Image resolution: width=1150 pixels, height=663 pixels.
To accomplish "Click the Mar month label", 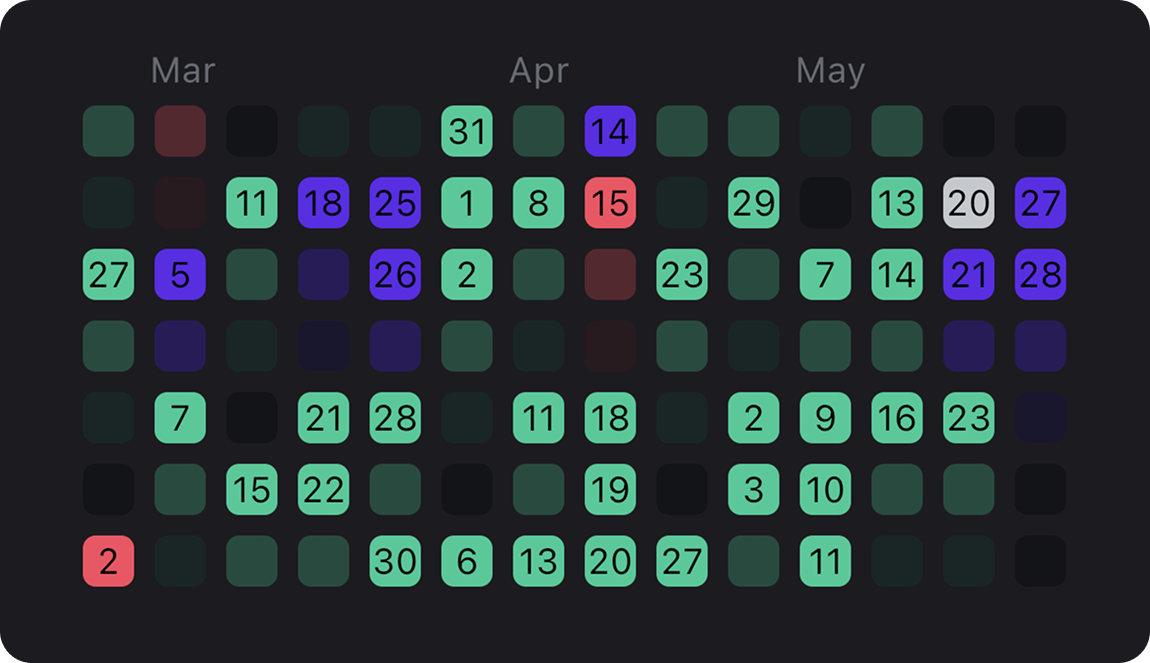I will [x=182, y=70].
